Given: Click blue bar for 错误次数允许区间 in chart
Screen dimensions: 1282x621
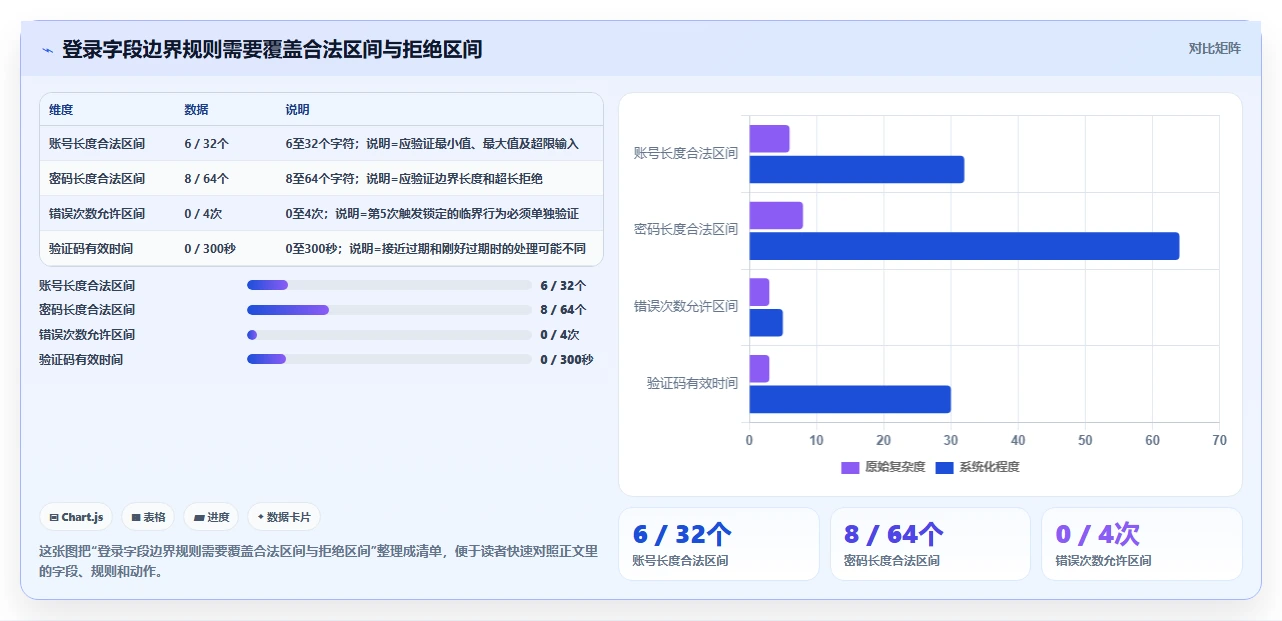Looking at the screenshot, I should coord(766,323).
